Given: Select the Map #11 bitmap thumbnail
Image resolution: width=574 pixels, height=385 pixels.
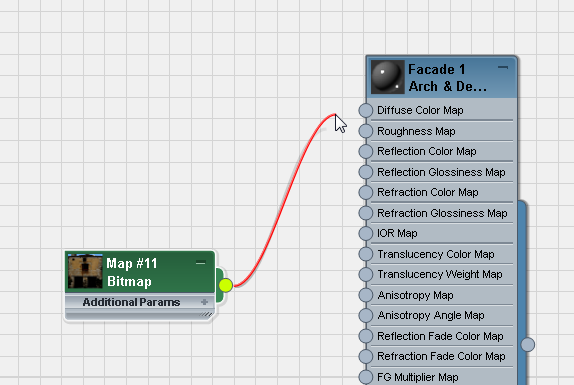Looking at the screenshot, I should (x=85, y=271).
